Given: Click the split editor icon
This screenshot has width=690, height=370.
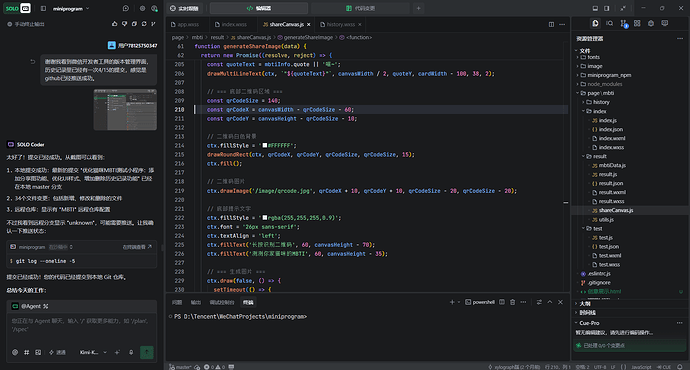Looking at the screenshot, I should (x=551, y=24).
